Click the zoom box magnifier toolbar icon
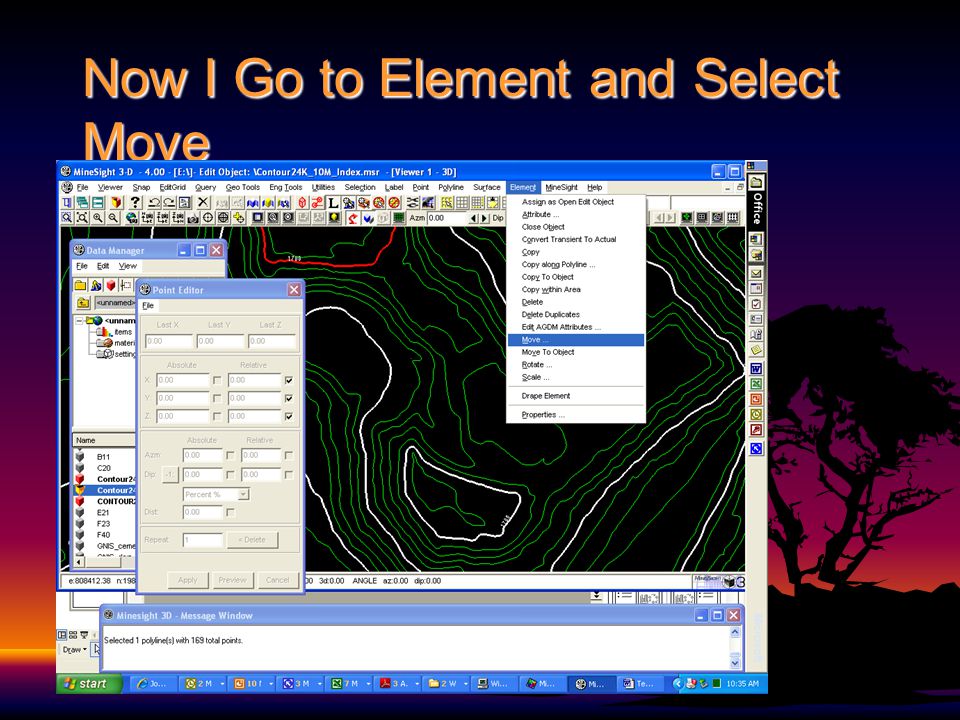 tap(67, 217)
